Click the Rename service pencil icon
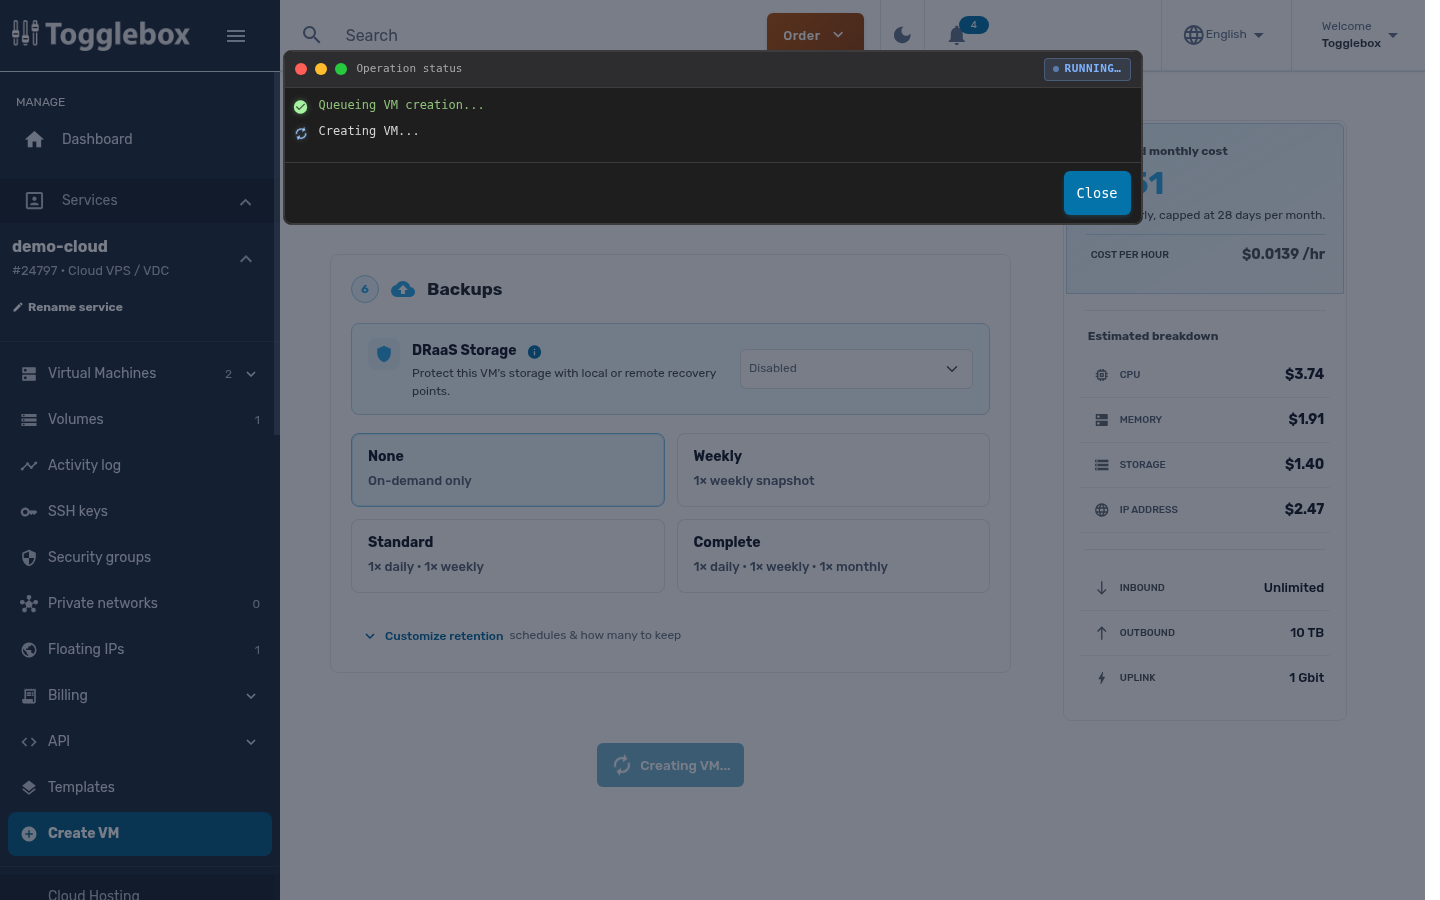The image size is (1440, 900). click(17, 307)
